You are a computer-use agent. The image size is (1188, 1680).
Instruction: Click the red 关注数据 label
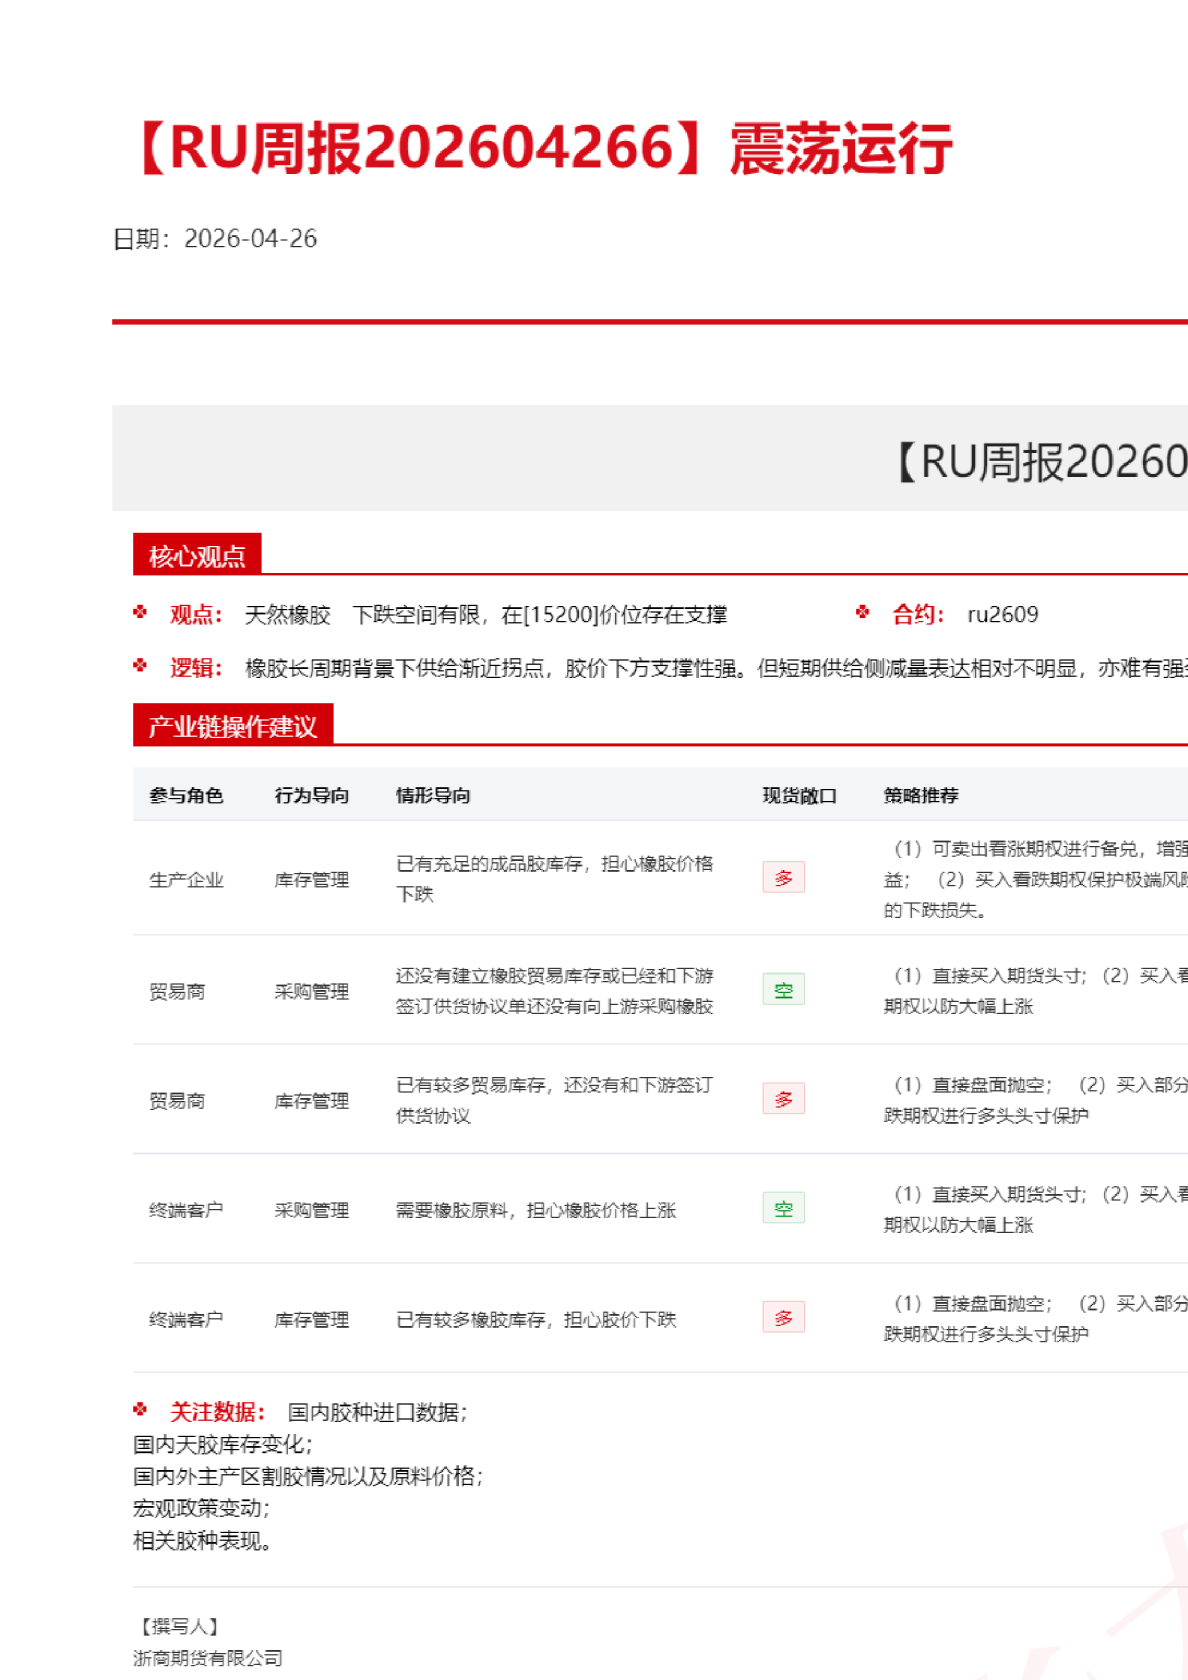tap(217, 1412)
